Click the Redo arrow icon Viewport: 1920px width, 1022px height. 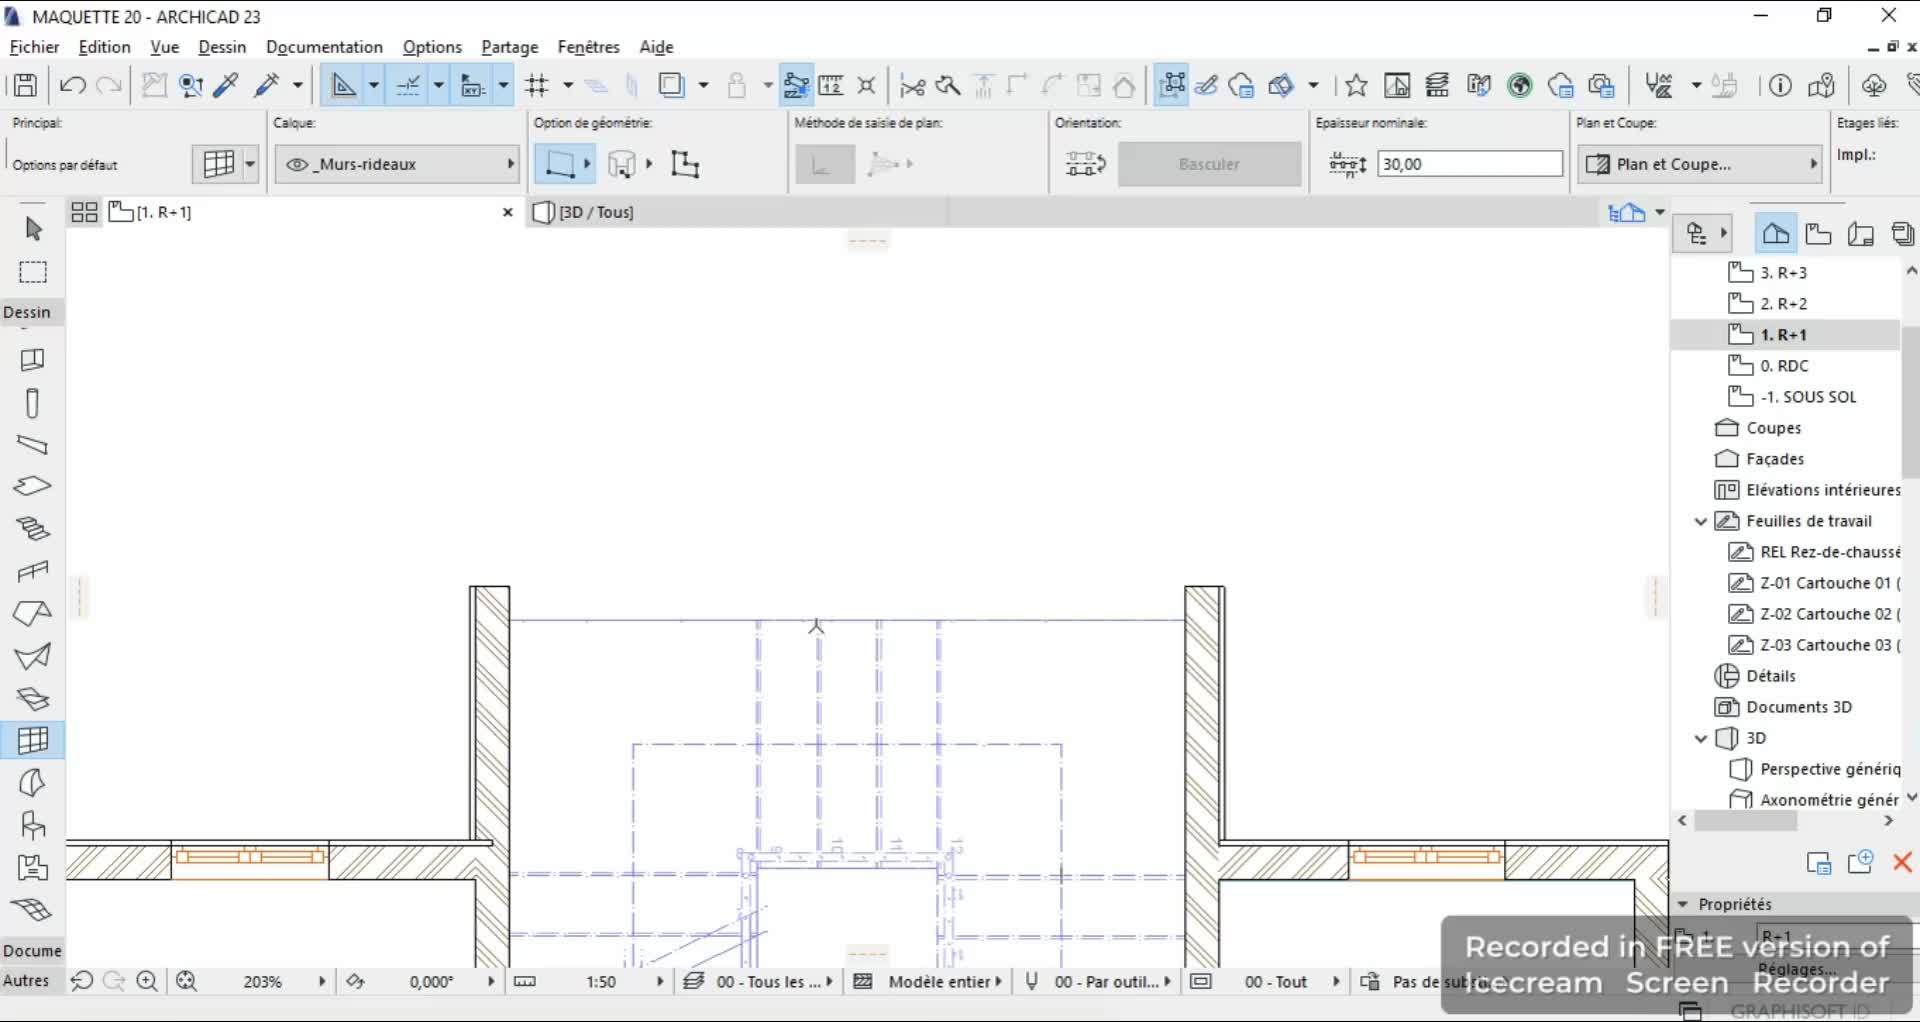pyautogui.click(x=109, y=85)
